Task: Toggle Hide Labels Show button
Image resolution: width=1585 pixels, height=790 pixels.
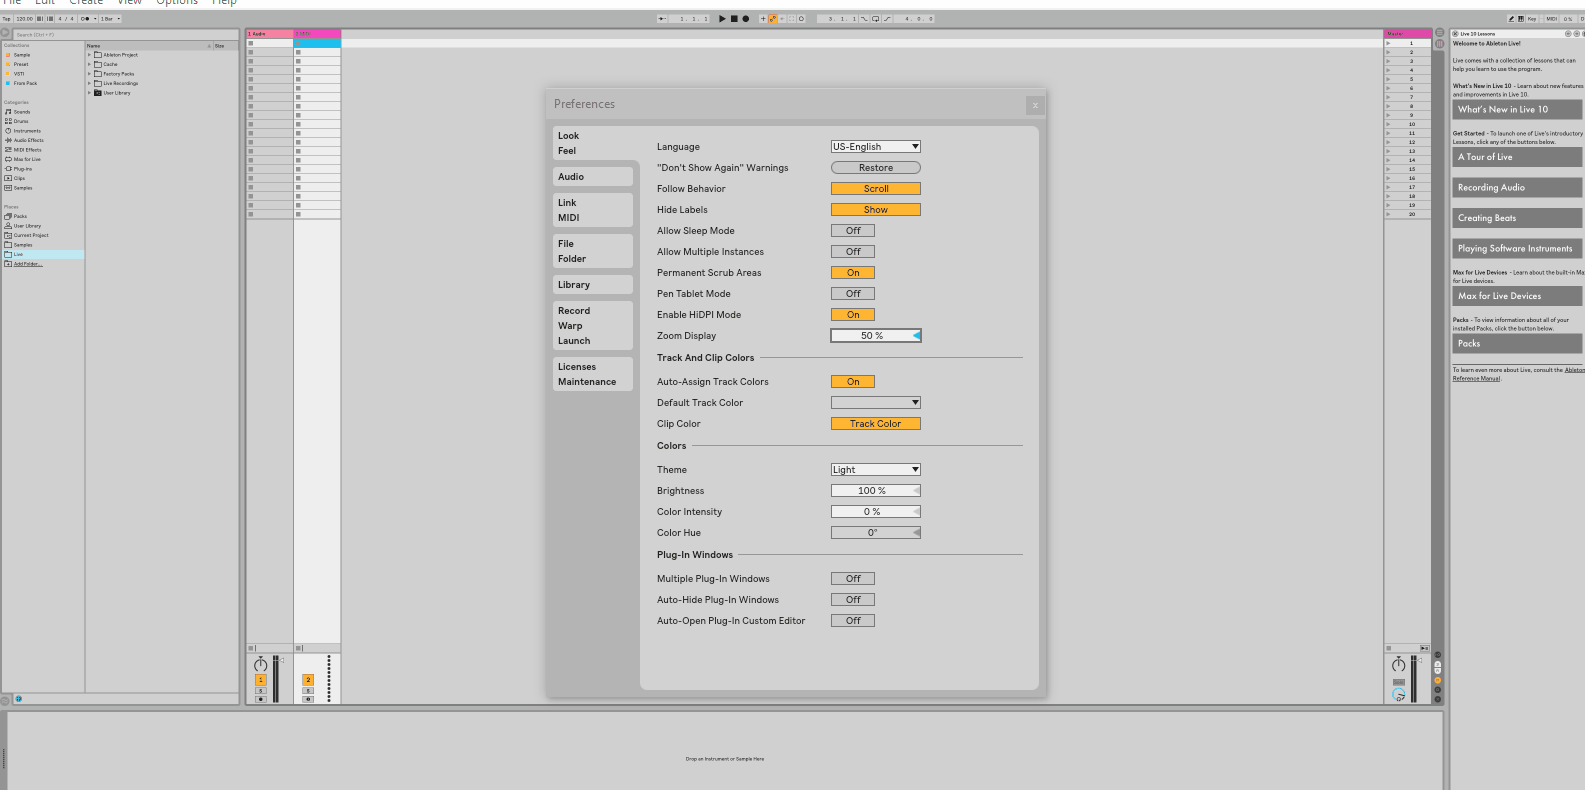Action: tap(876, 210)
